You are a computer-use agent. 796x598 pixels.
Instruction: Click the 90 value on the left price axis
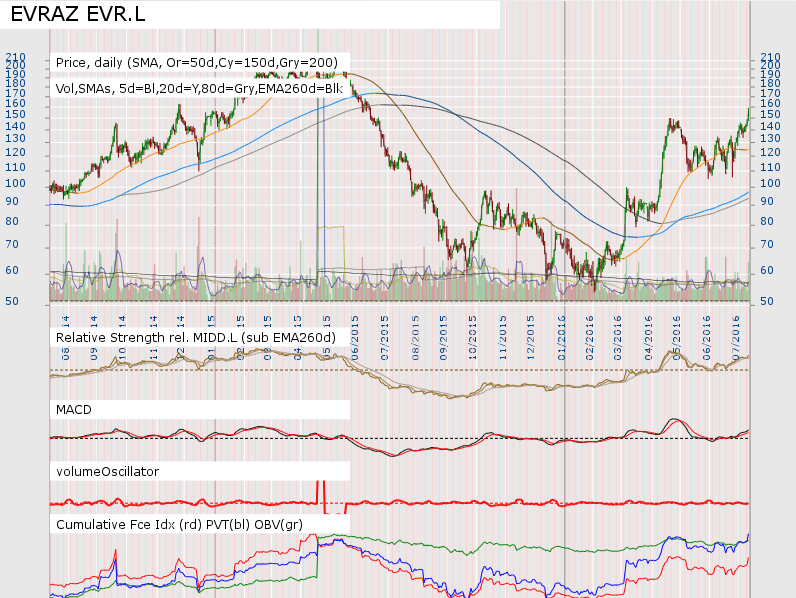tap(12, 202)
